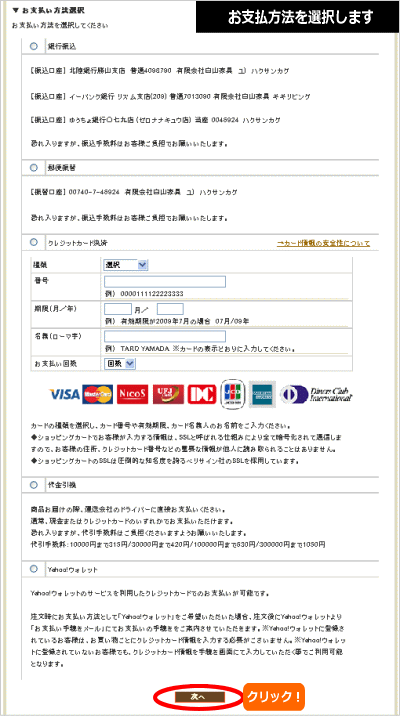Click the 期限(月/年) label
Viewport: 400px width, 716px height.
click(55, 309)
